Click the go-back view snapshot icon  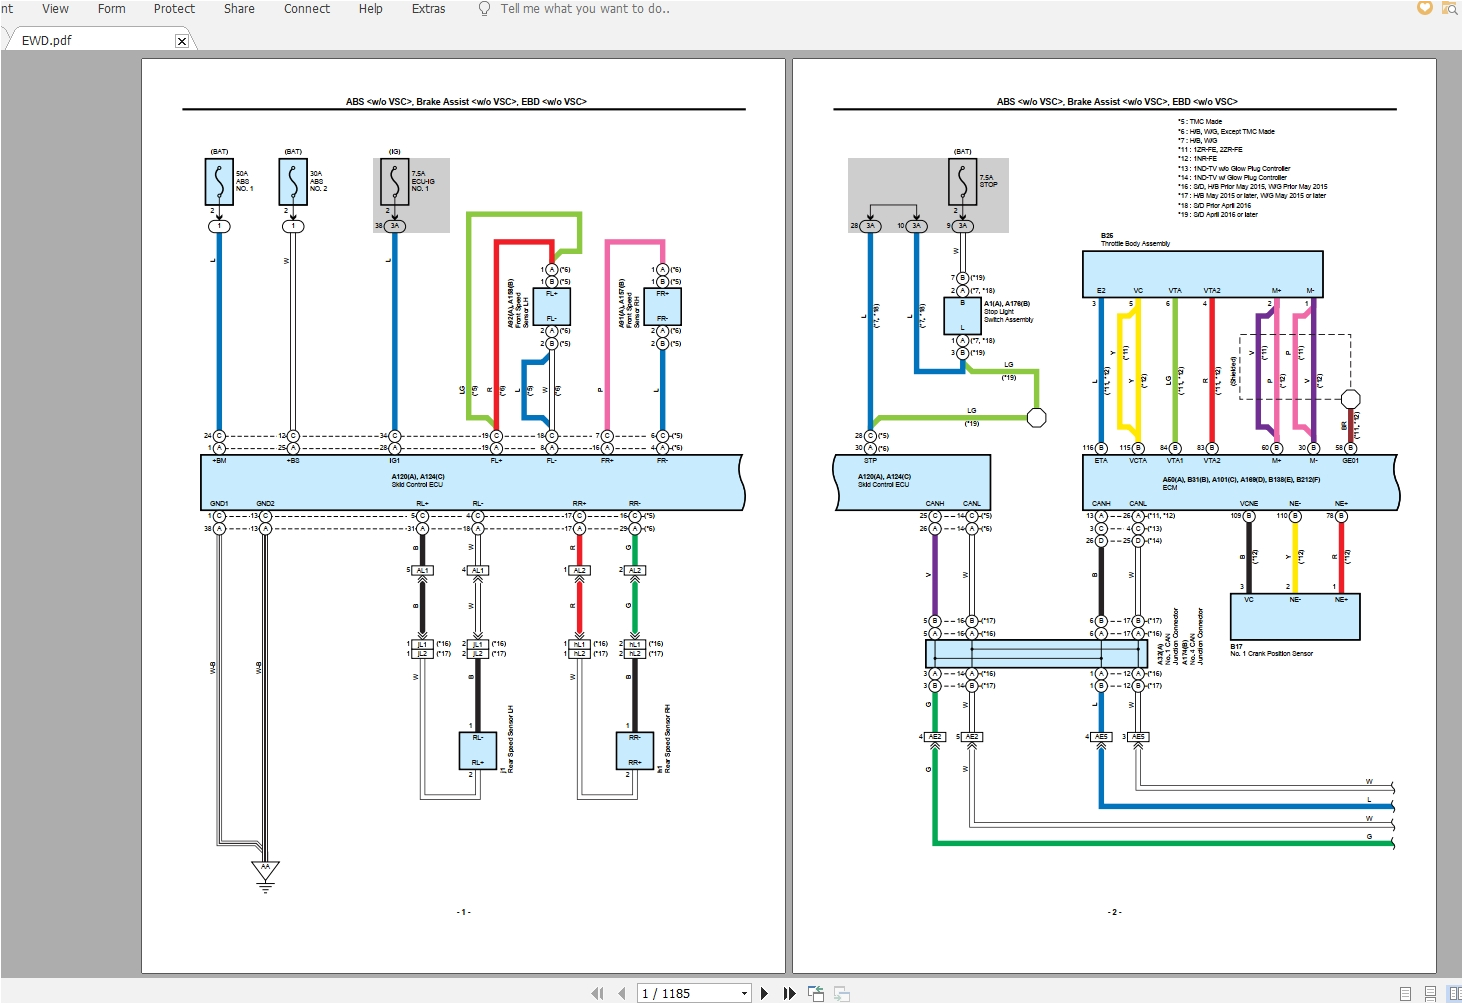(x=816, y=992)
